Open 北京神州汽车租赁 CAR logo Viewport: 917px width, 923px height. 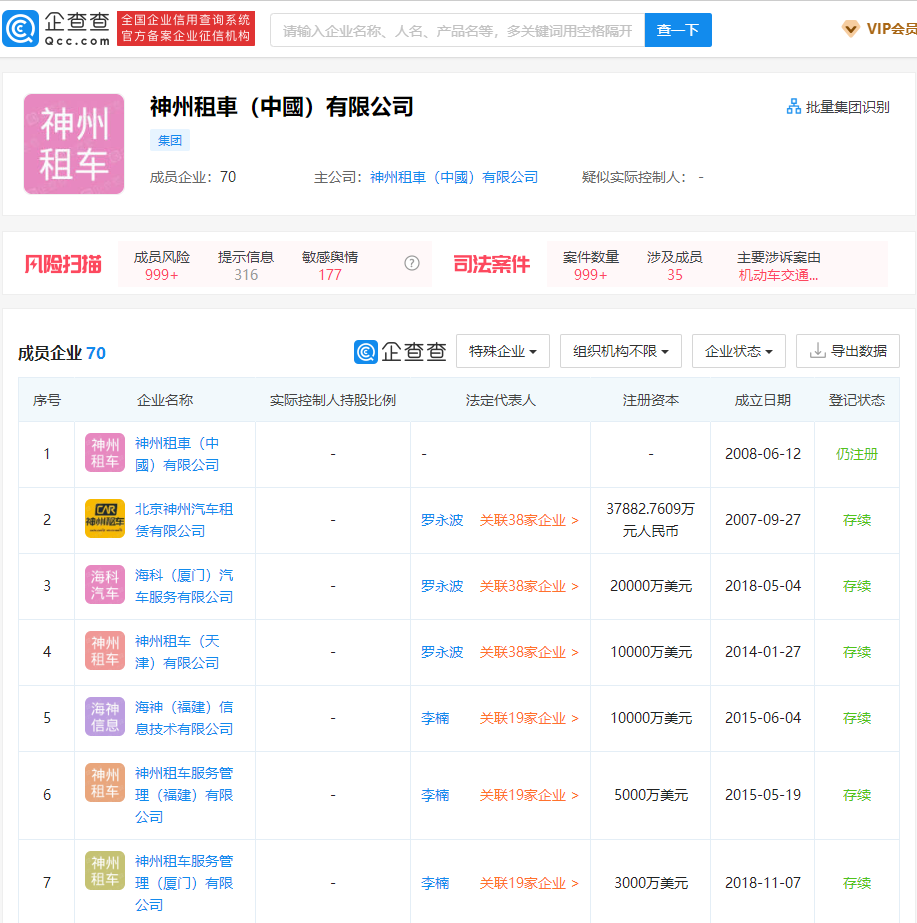pyautogui.click(x=105, y=519)
